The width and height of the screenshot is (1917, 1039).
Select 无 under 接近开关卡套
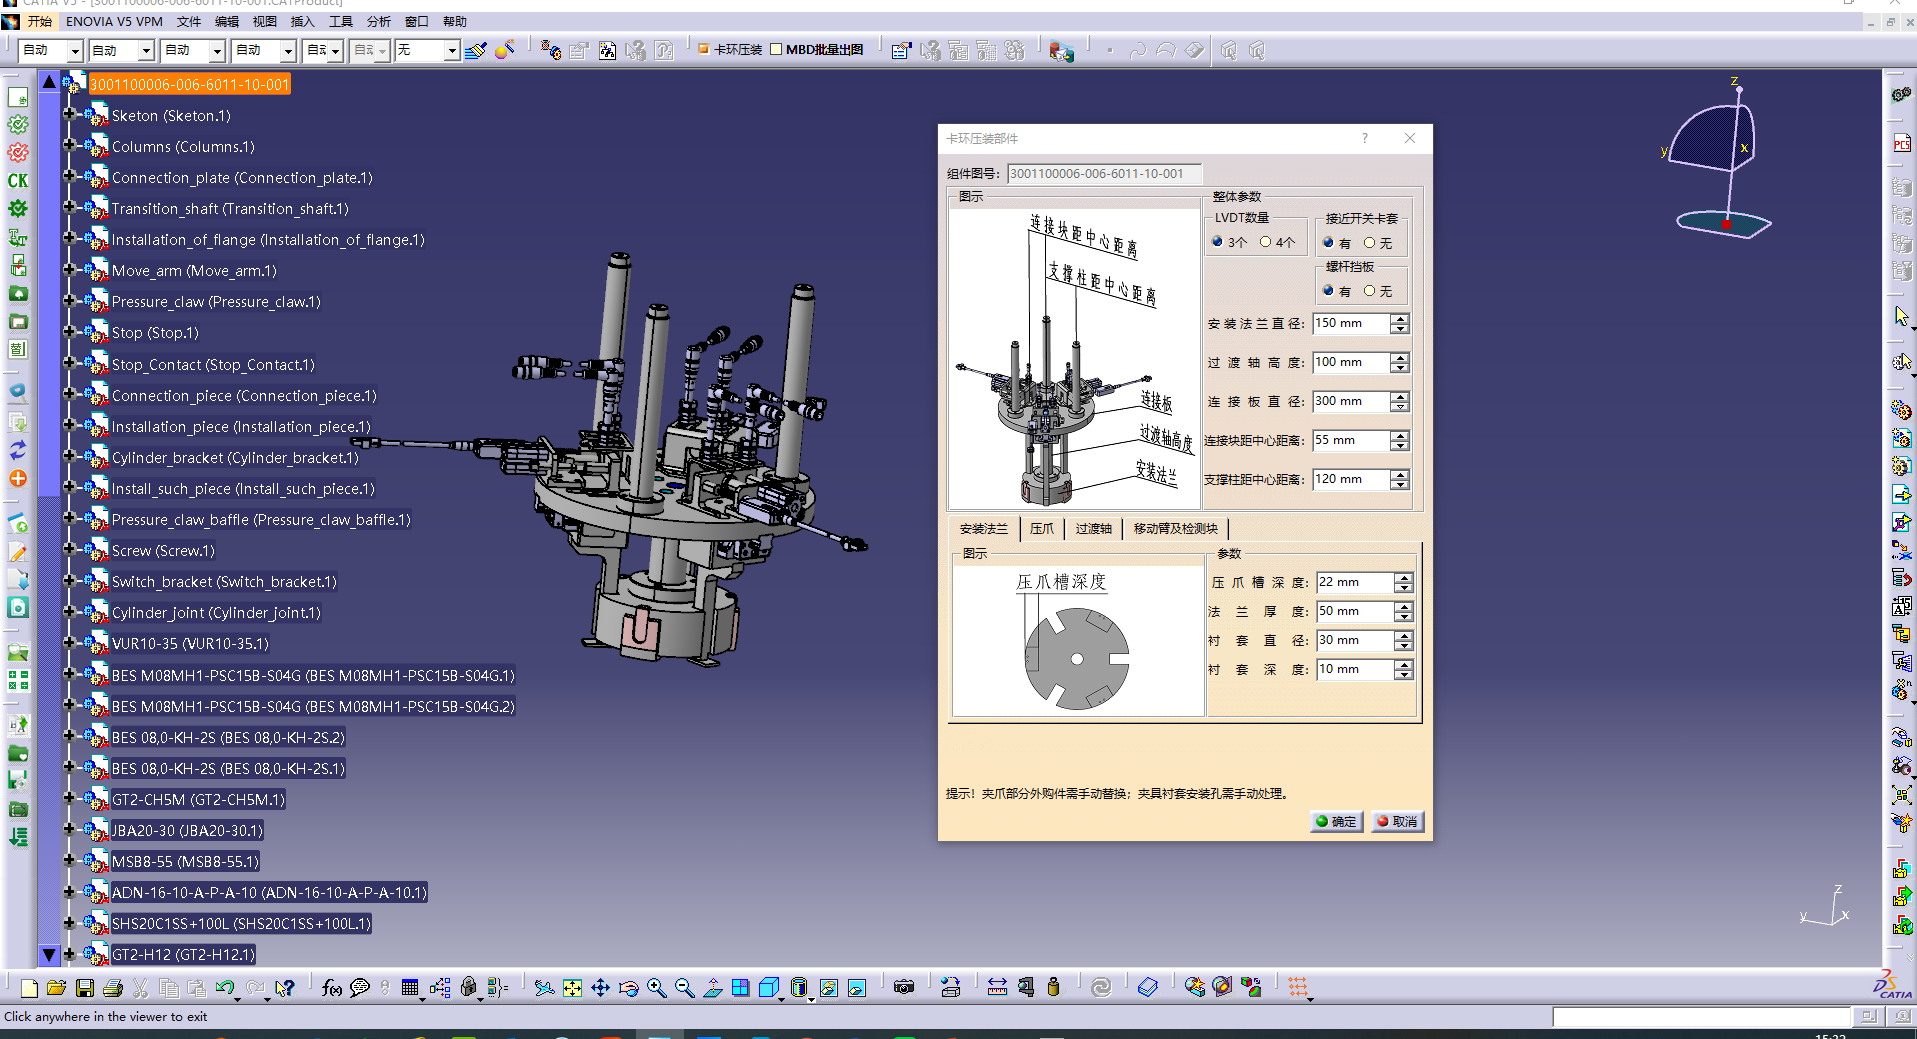coord(1369,243)
